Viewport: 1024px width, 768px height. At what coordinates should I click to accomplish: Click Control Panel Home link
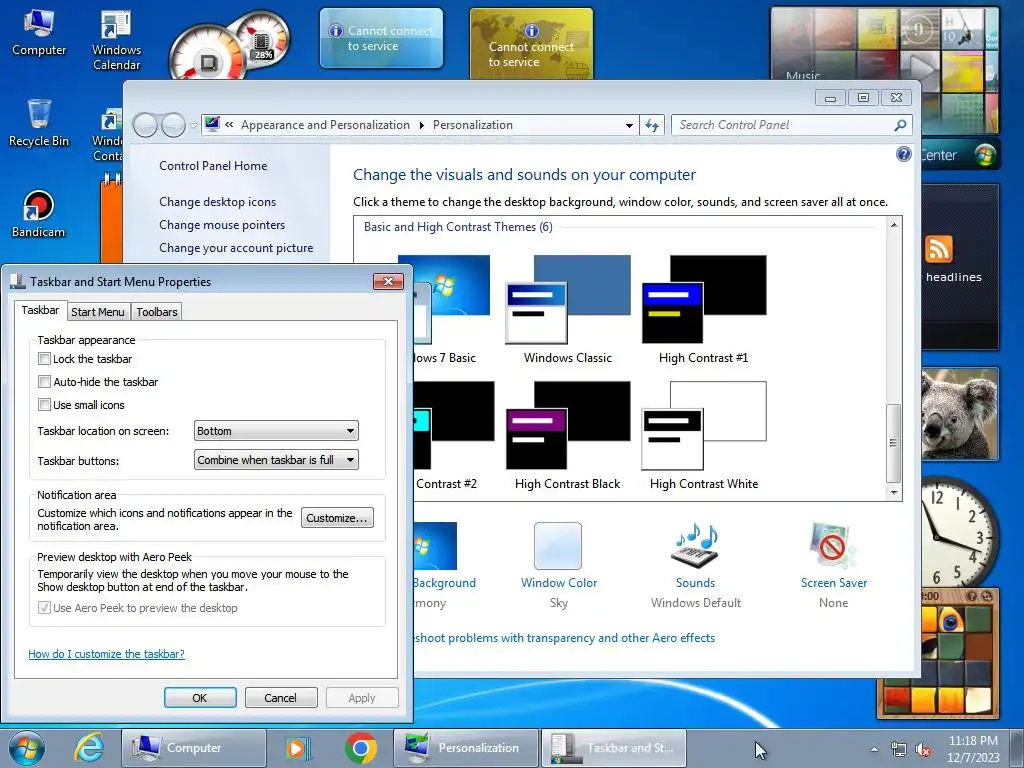(213, 166)
